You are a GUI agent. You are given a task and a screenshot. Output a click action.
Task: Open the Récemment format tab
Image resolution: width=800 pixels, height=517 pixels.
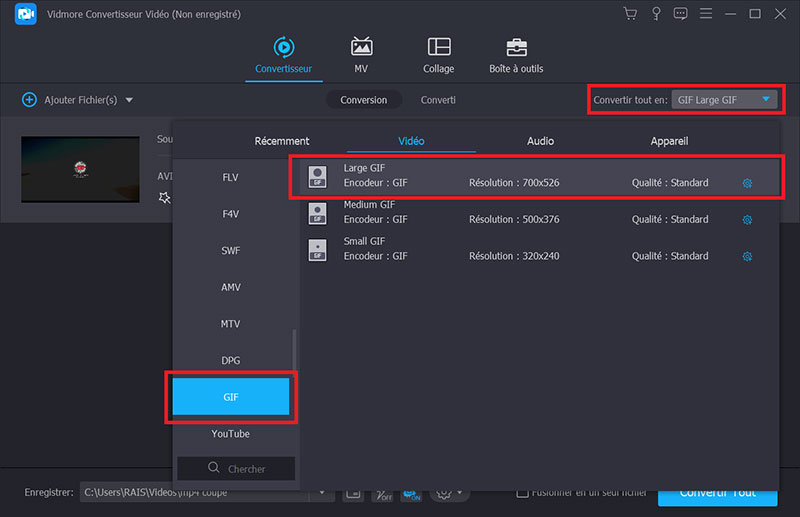[282, 141]
